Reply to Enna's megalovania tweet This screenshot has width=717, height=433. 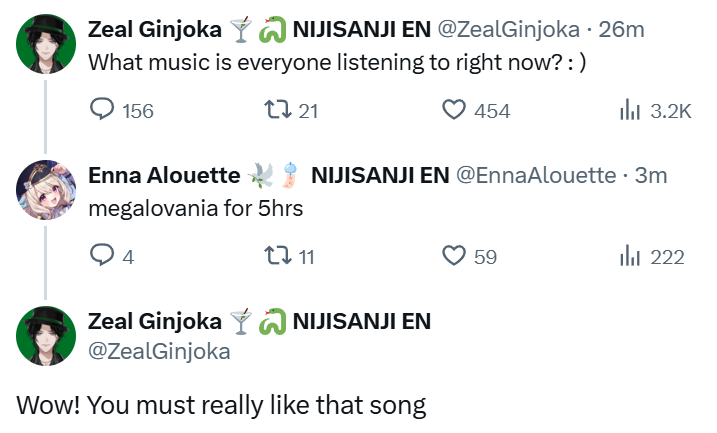103,257
